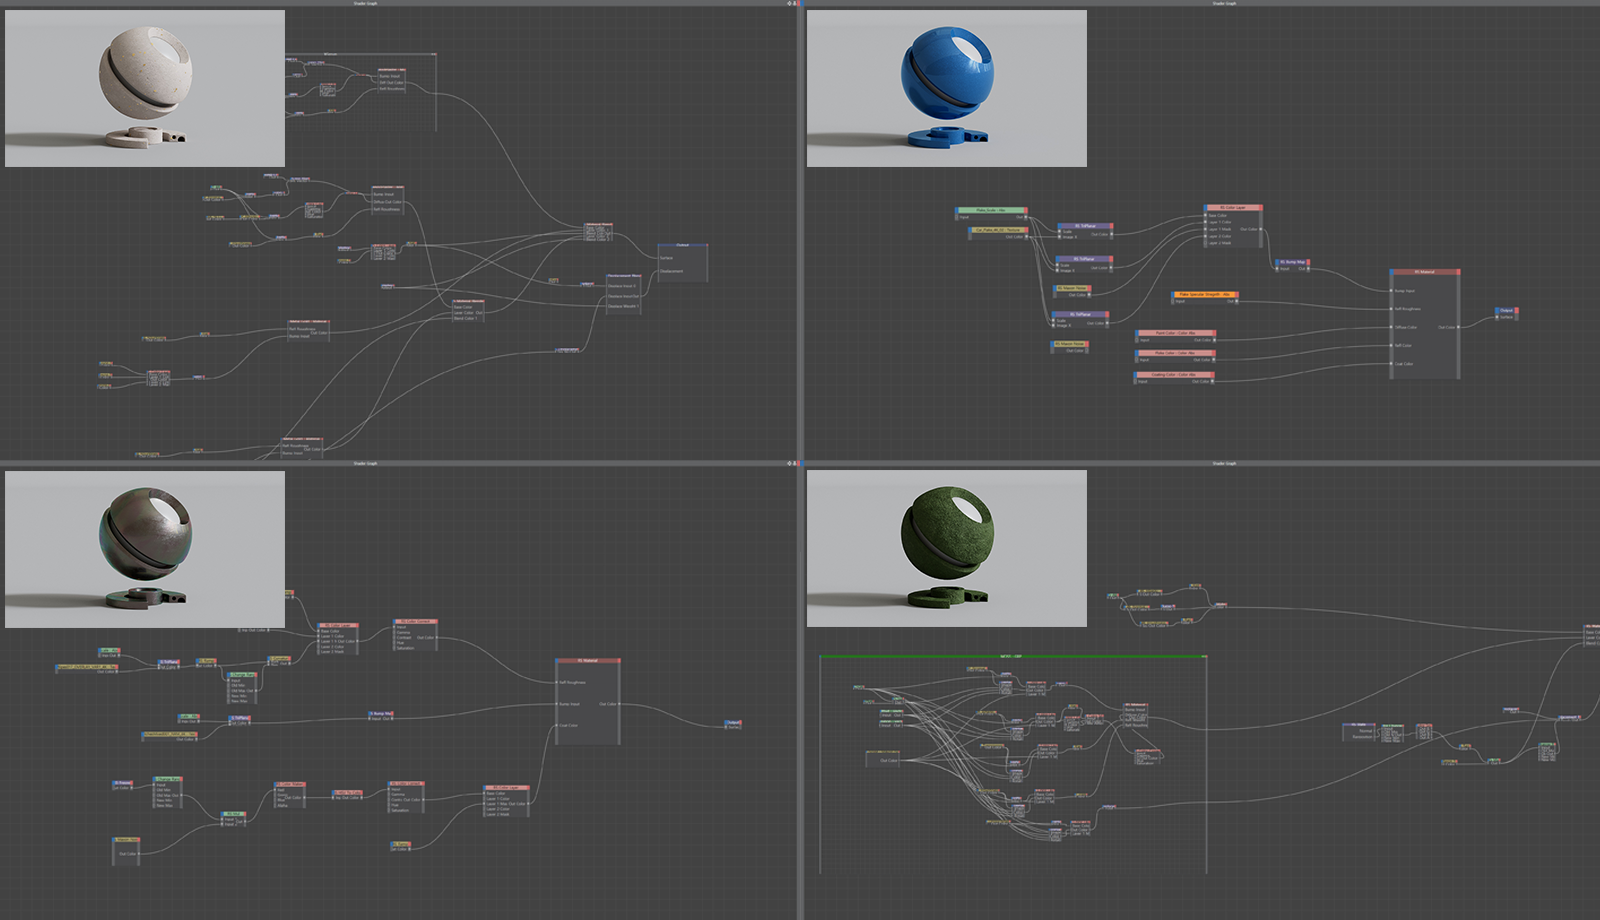This screenshot has width=1600, height=920.
Task: Click the Shader Graph title above the moss graph
Action: (x=1225, y=464)
